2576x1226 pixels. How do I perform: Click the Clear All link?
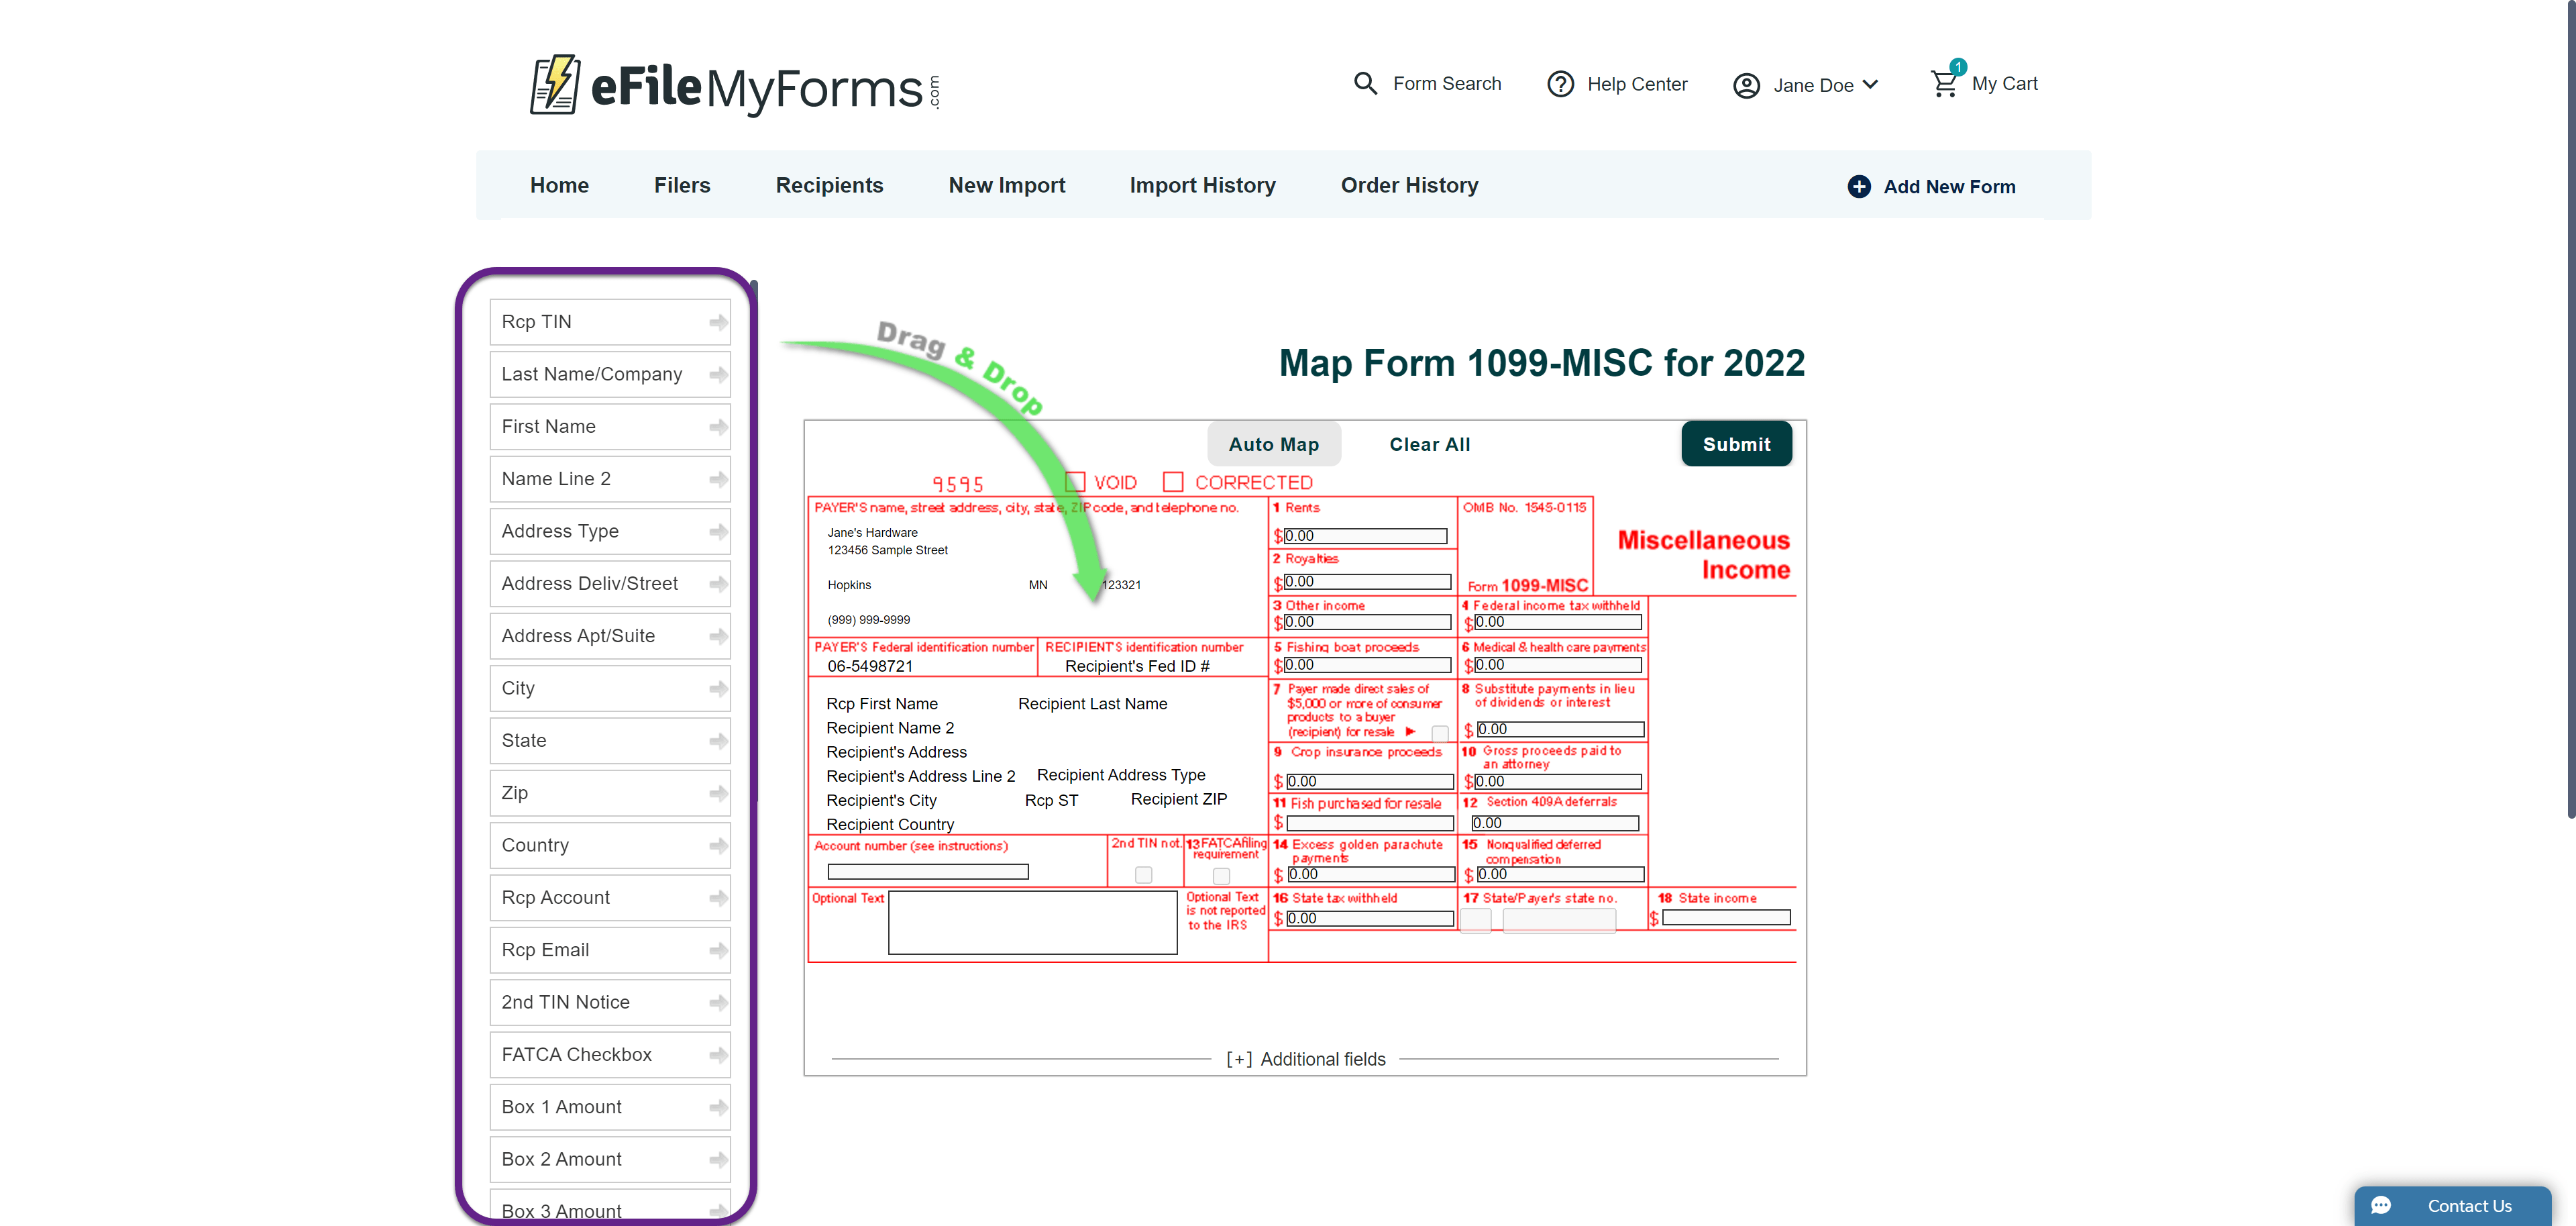coord(1429,444)
